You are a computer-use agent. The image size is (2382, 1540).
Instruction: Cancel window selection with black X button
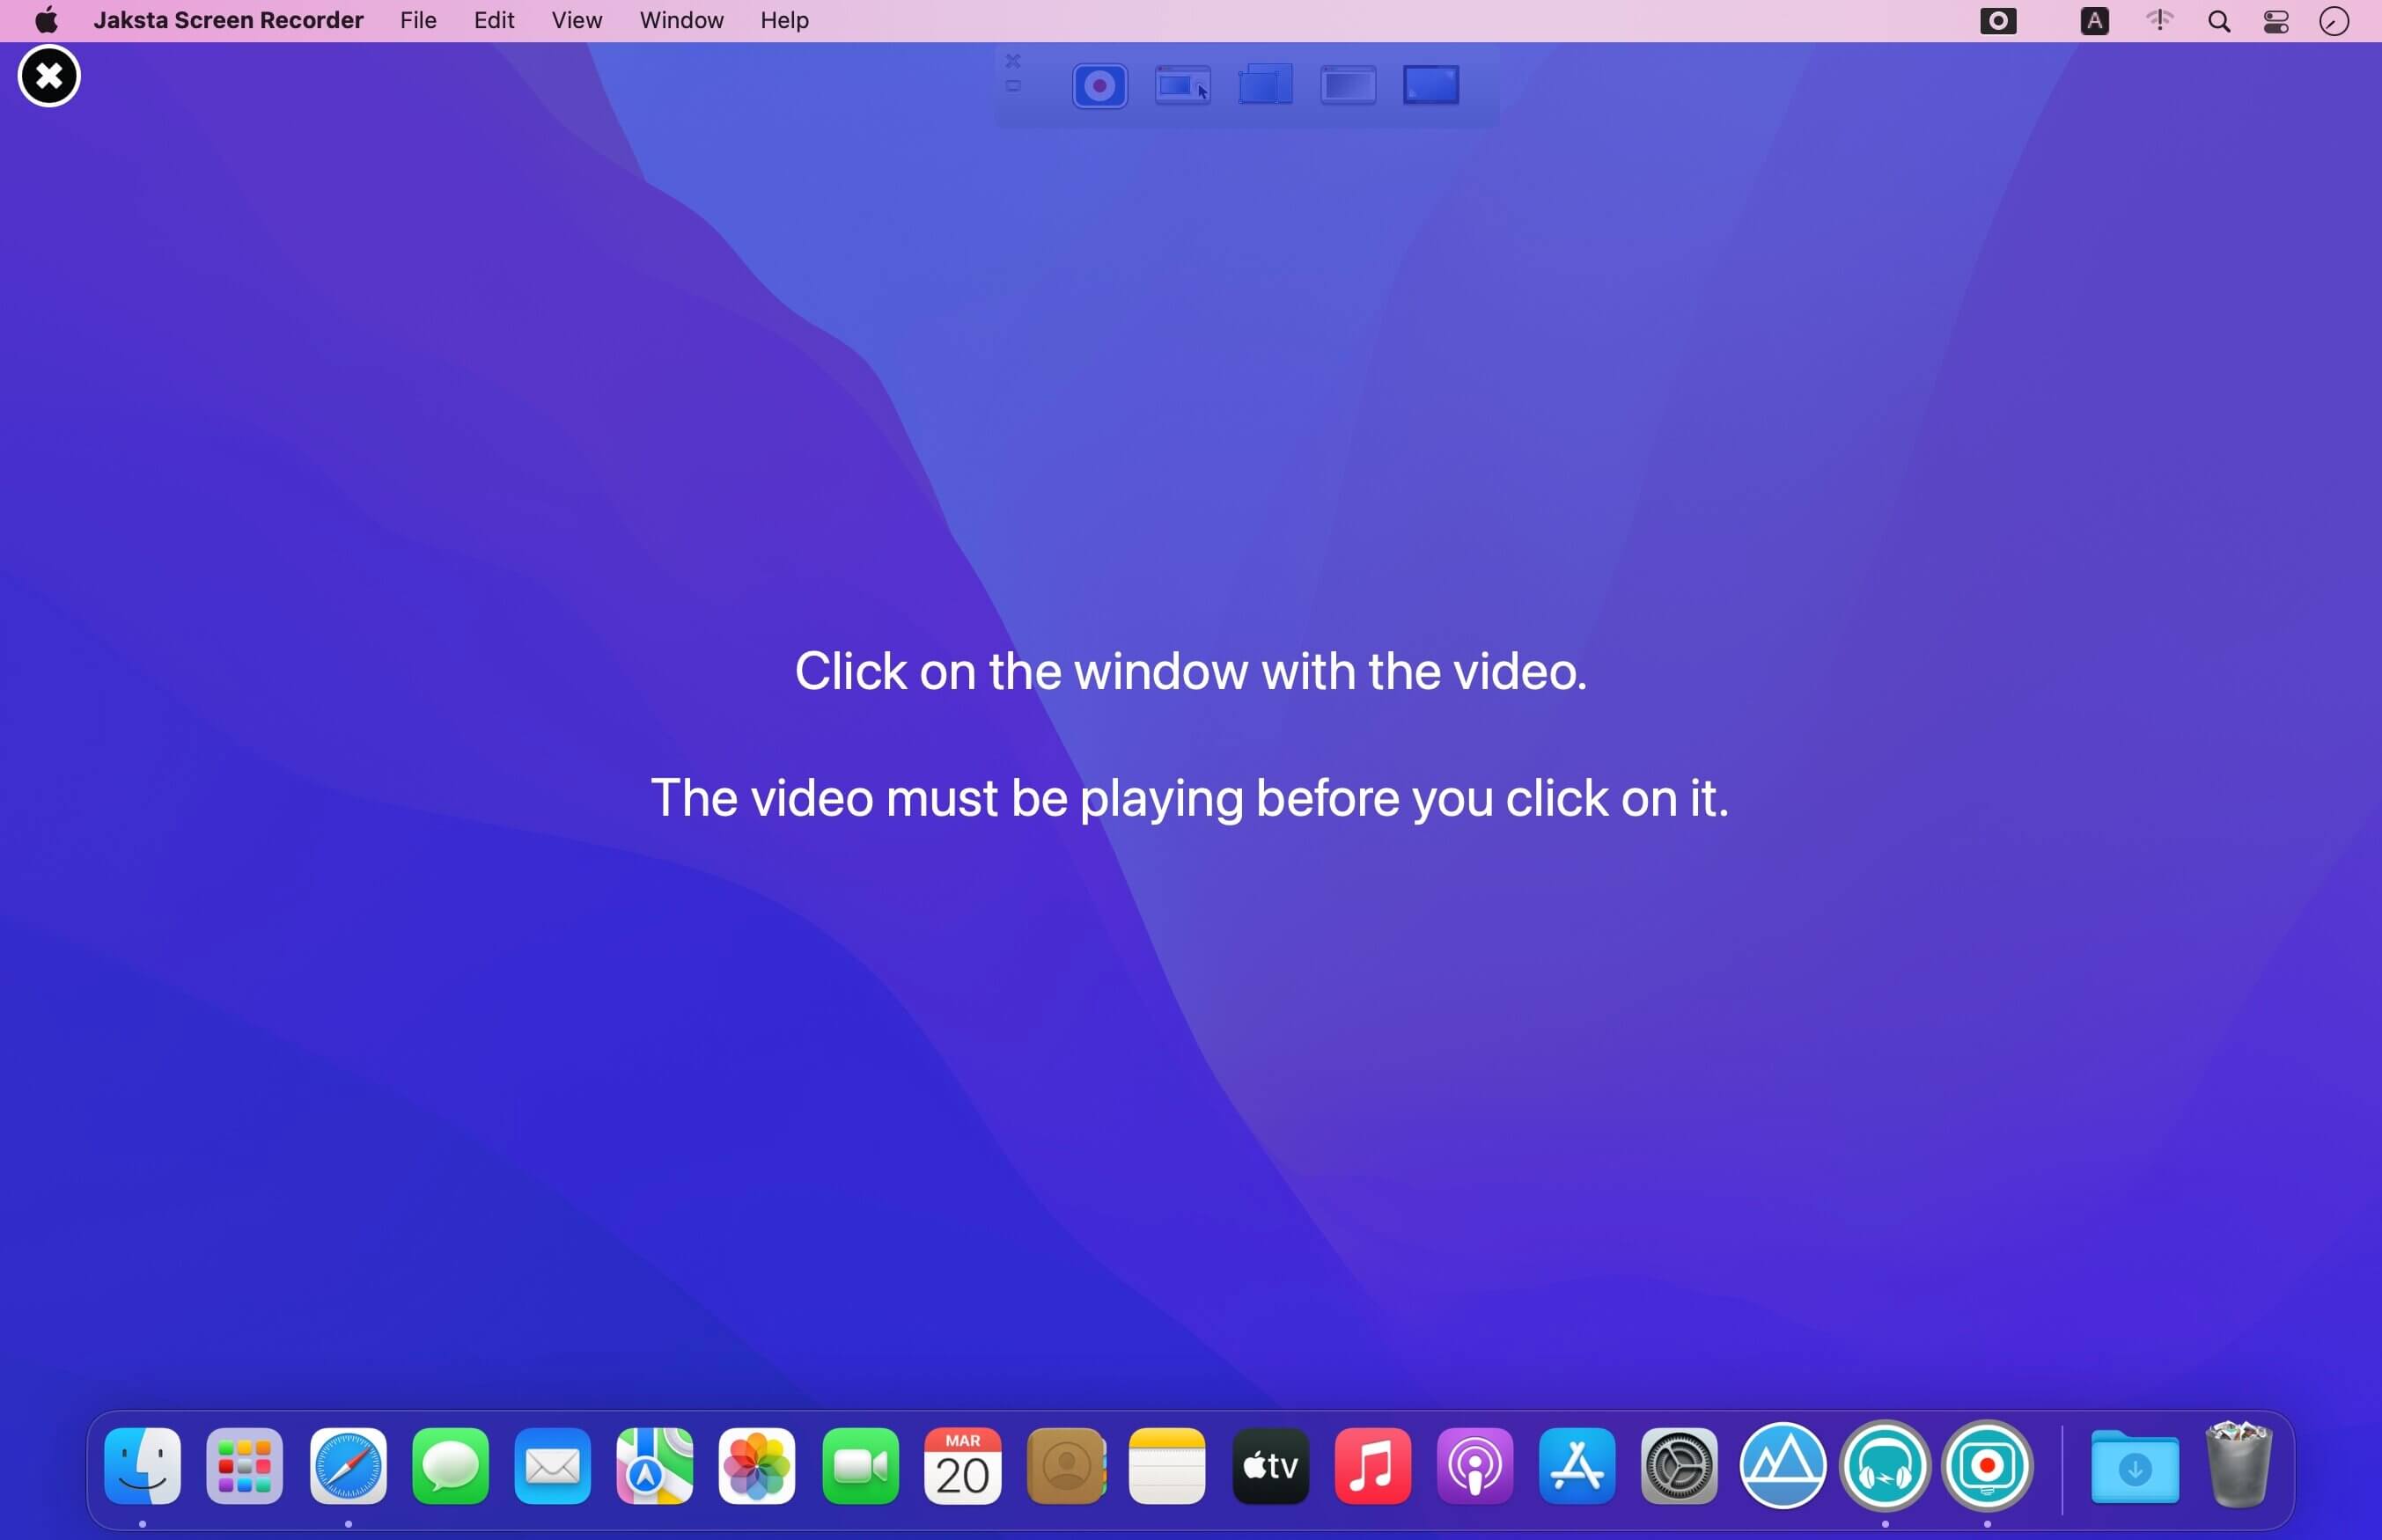click(49, 76)
